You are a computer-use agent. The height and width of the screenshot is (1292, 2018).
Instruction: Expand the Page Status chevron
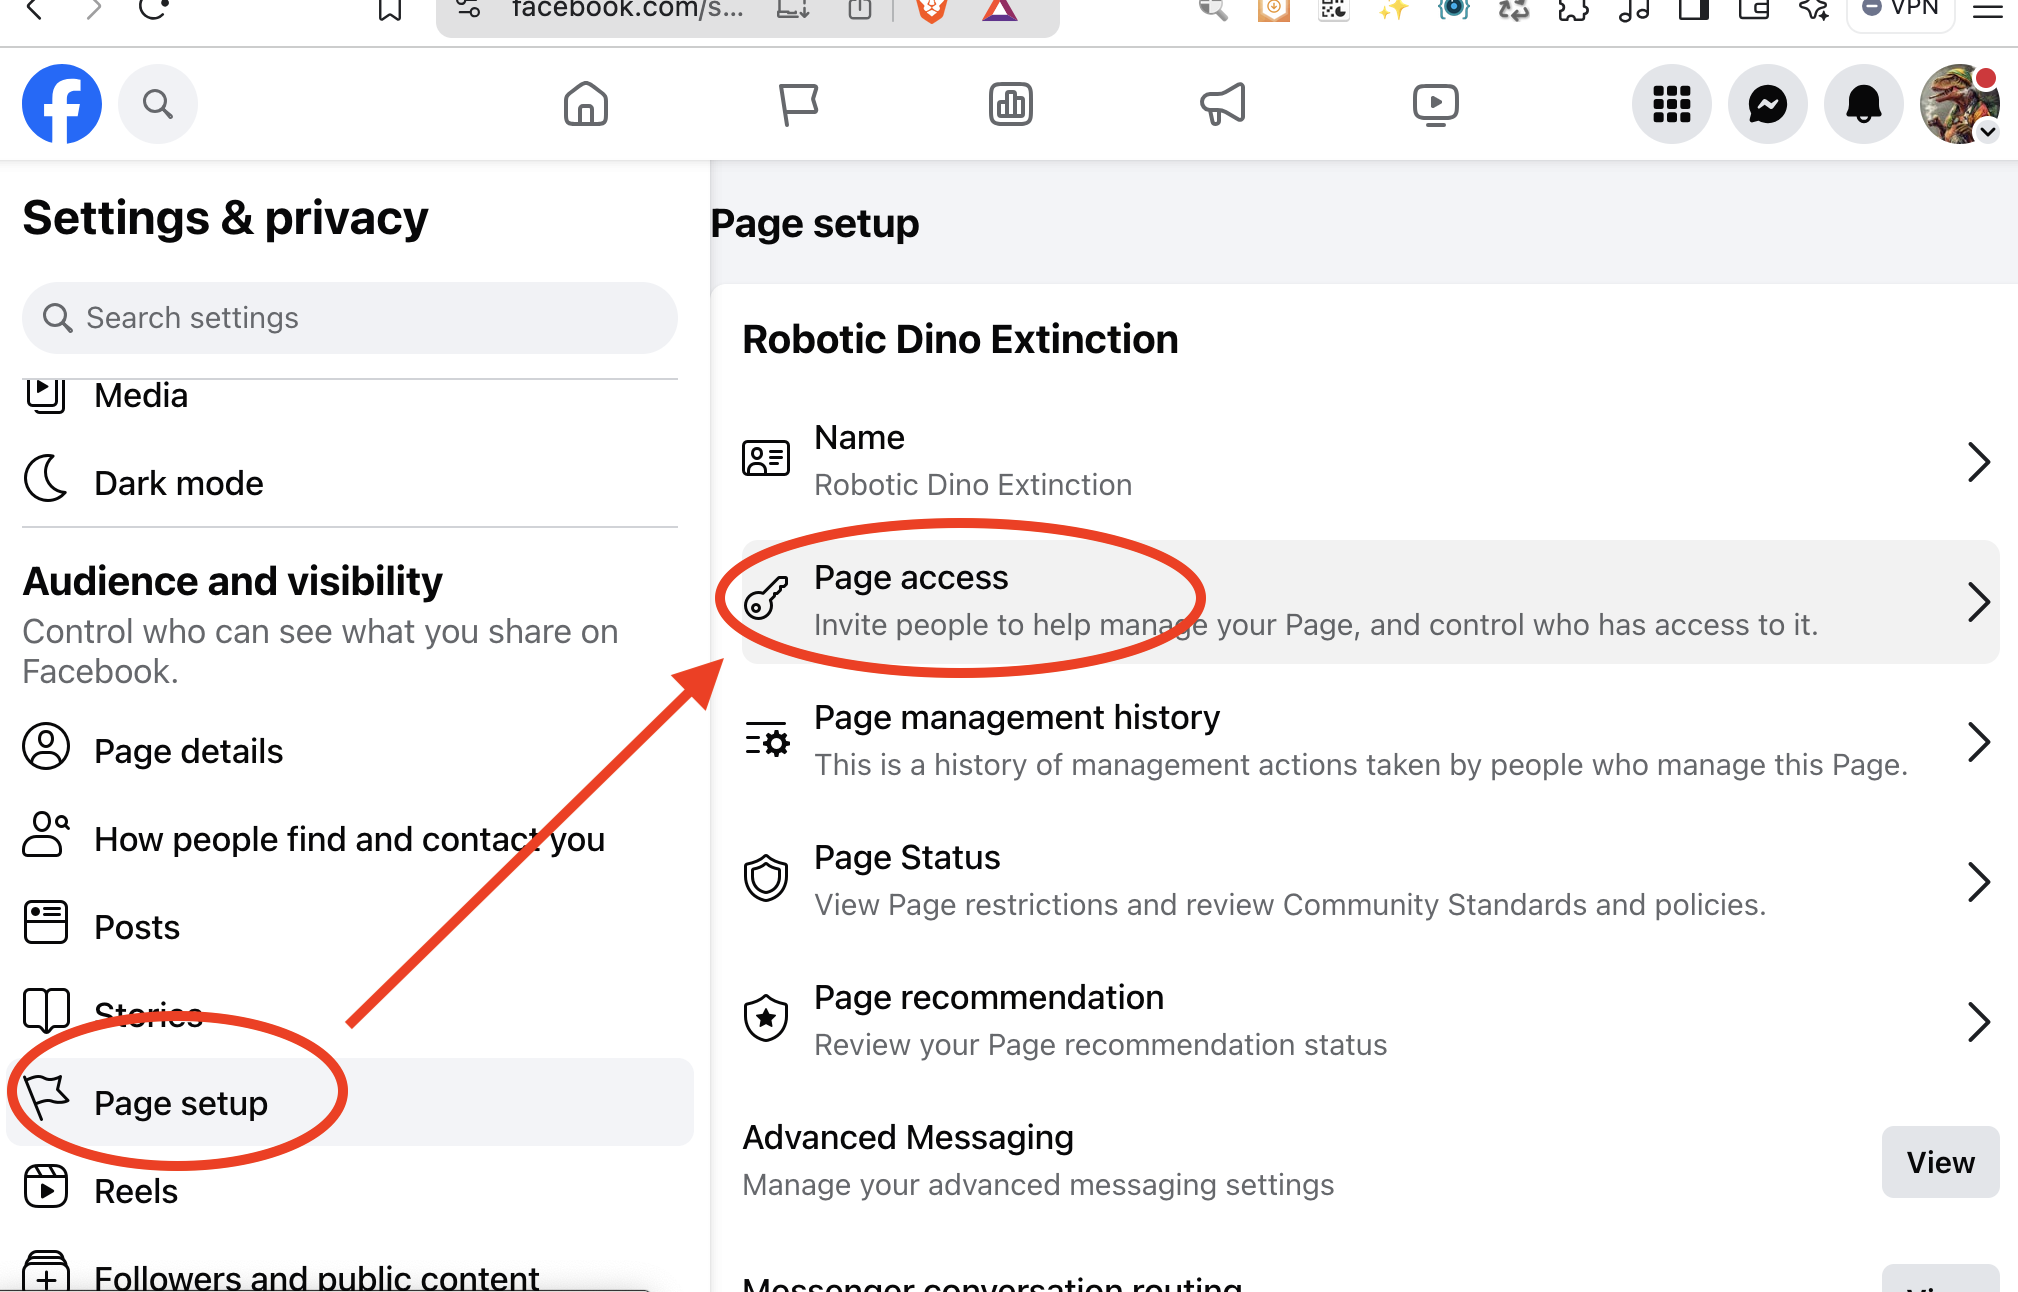click(1977, 882)
